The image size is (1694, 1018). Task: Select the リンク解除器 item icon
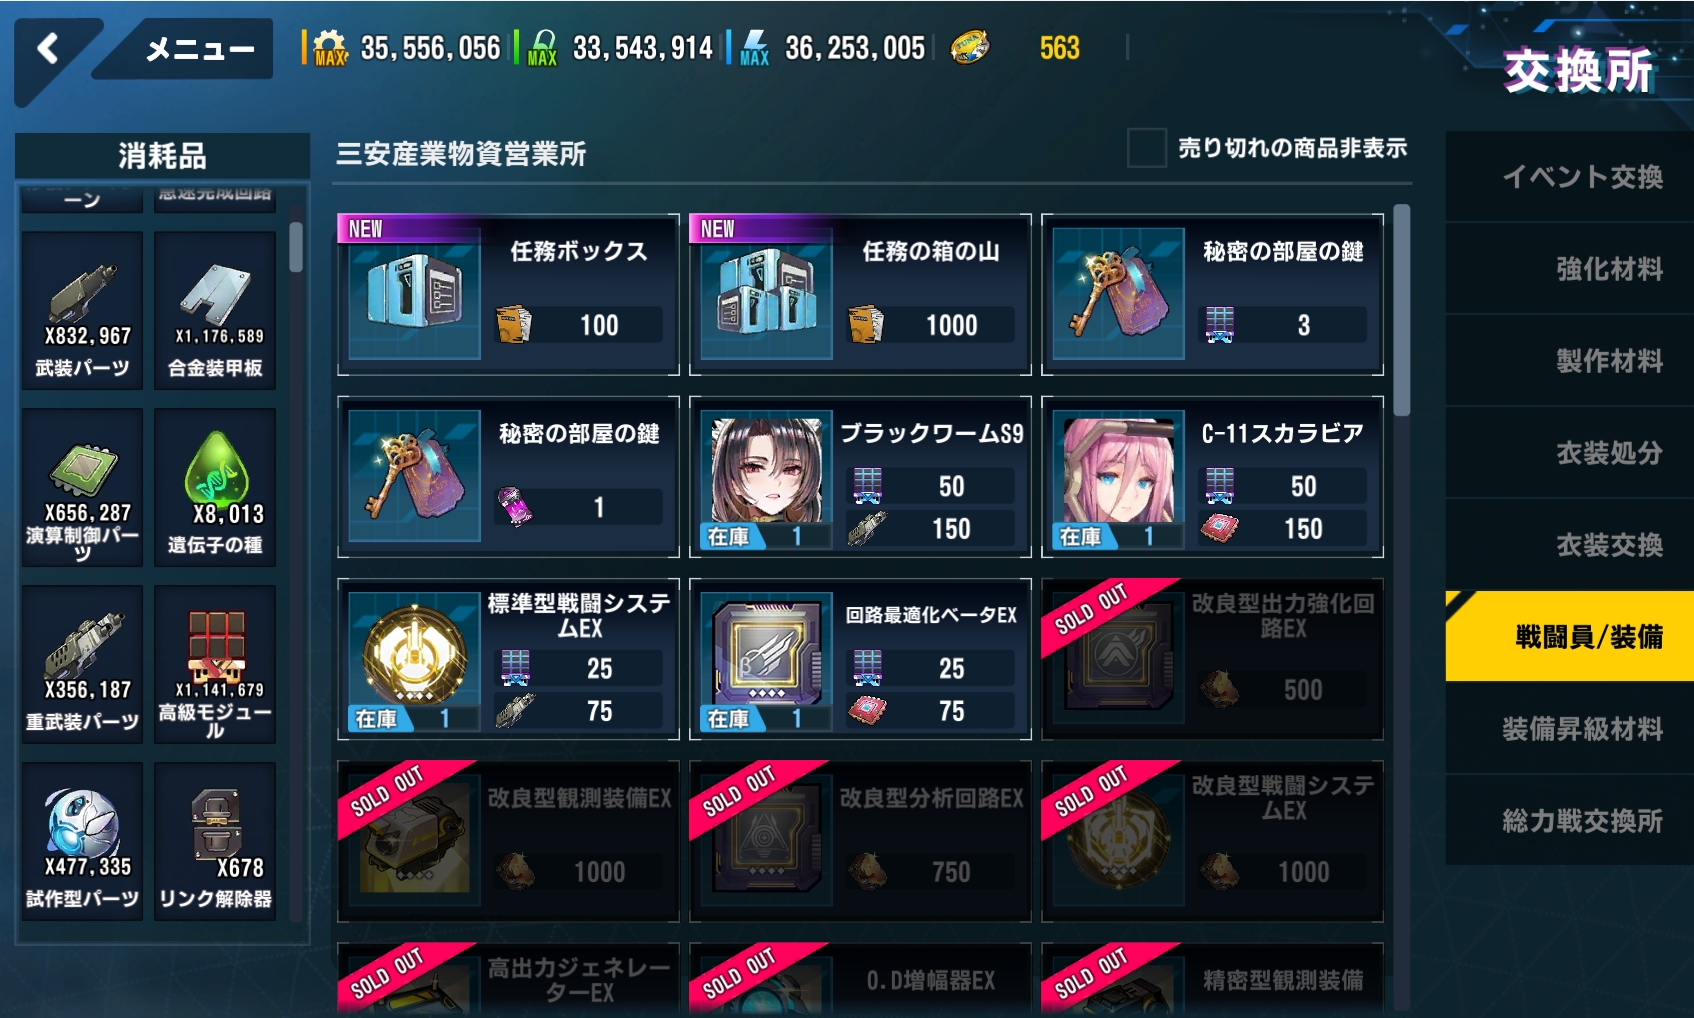(x=215, y=822)
